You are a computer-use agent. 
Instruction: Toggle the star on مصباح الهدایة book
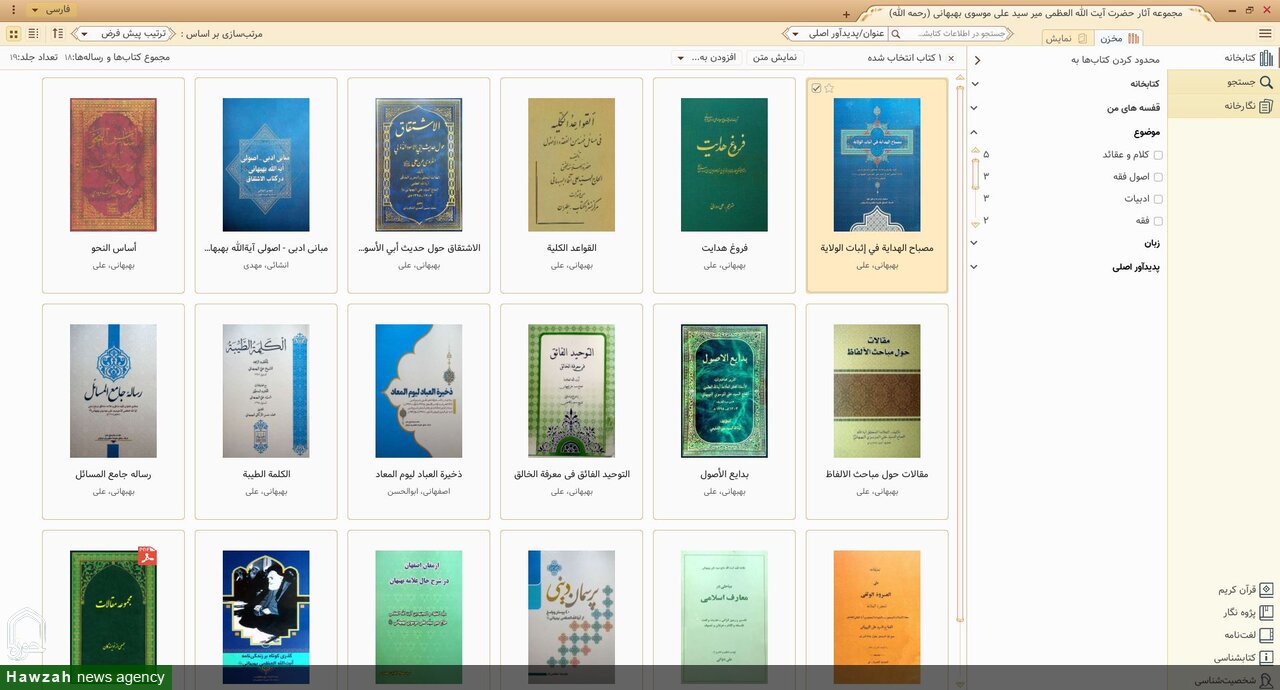pyautogui.click(x=829, y=87)
